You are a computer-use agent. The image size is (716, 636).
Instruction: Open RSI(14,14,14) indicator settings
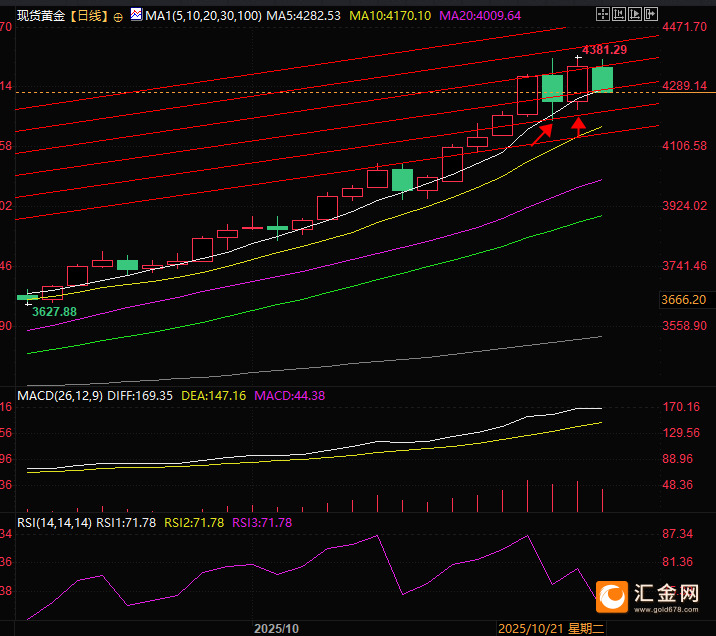pos(54,522)
